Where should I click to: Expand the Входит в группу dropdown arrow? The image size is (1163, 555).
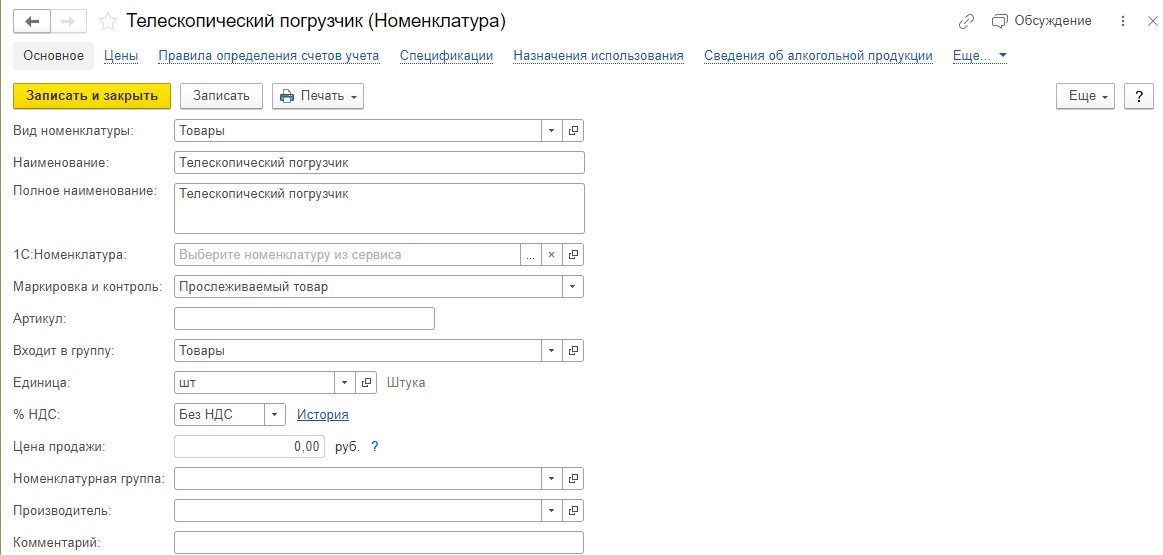pyautogui.click(x=551, y=350)
